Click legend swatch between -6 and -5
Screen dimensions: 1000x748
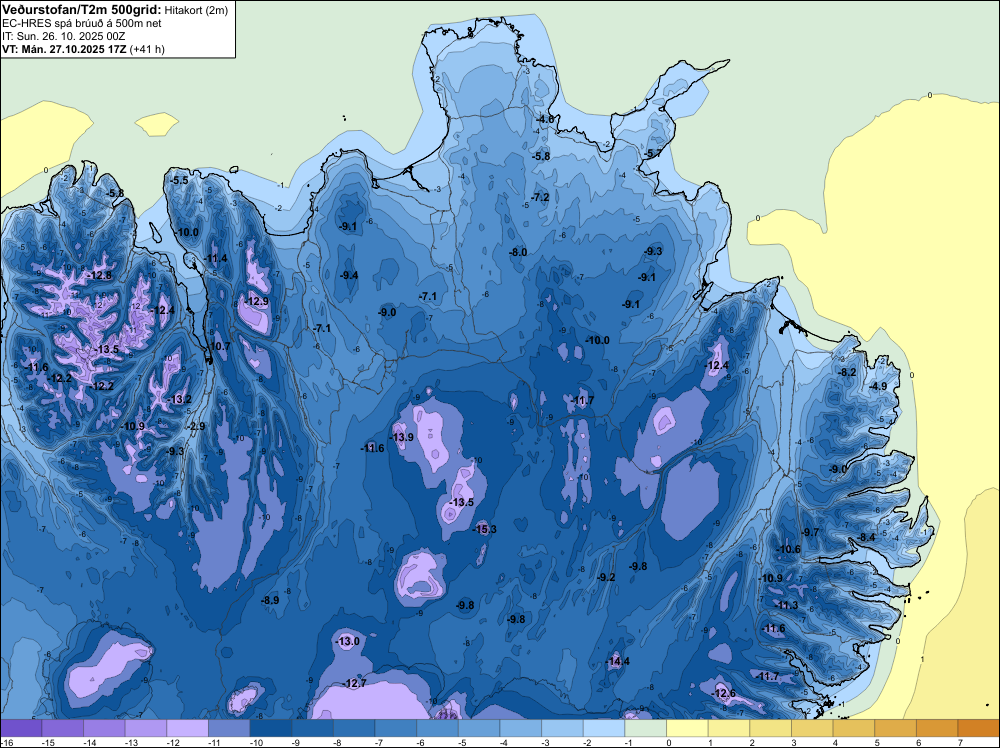tap(438, 728)
